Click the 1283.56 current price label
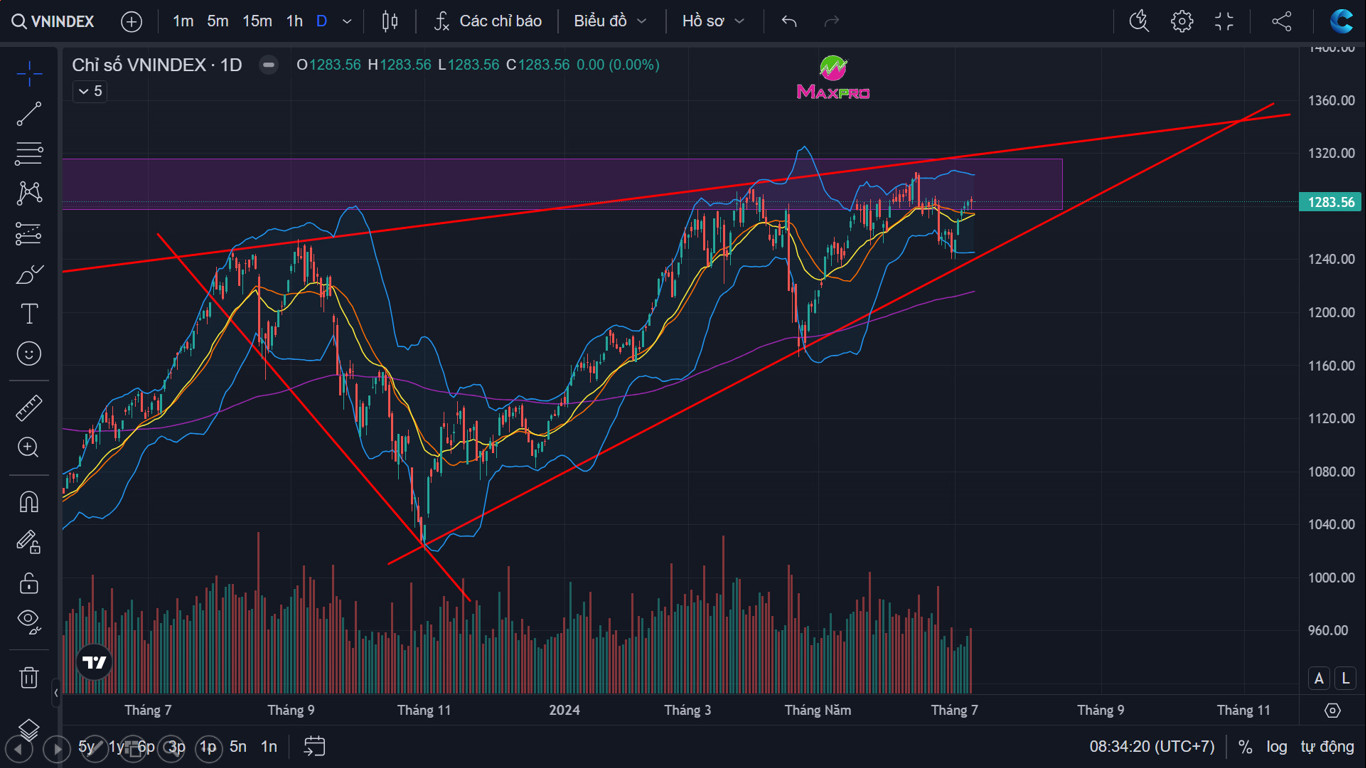This screenshot has width=1366, height=768. pyautogui.click(x=1331, y=202)
